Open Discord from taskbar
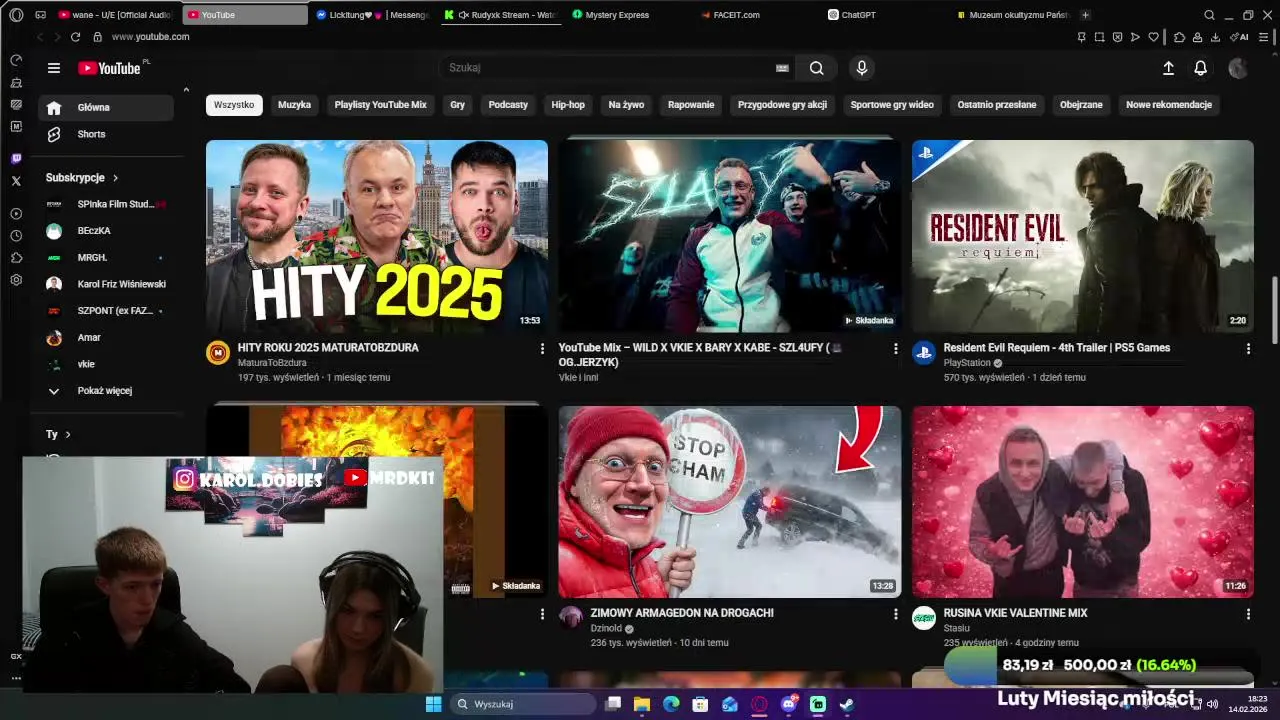 [788, 704]
